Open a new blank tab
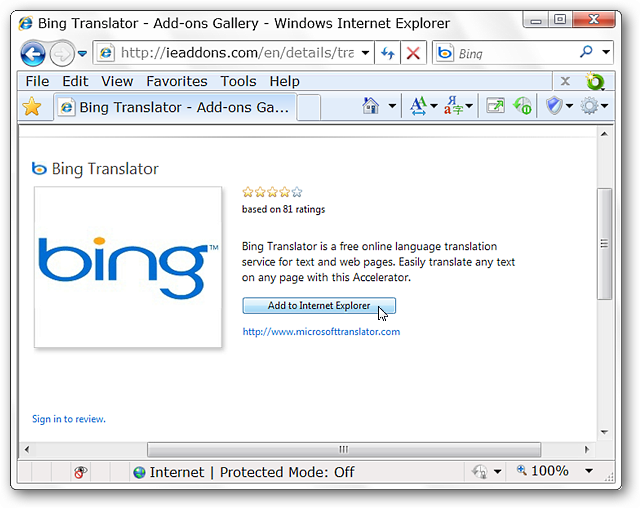 [309, 107]
